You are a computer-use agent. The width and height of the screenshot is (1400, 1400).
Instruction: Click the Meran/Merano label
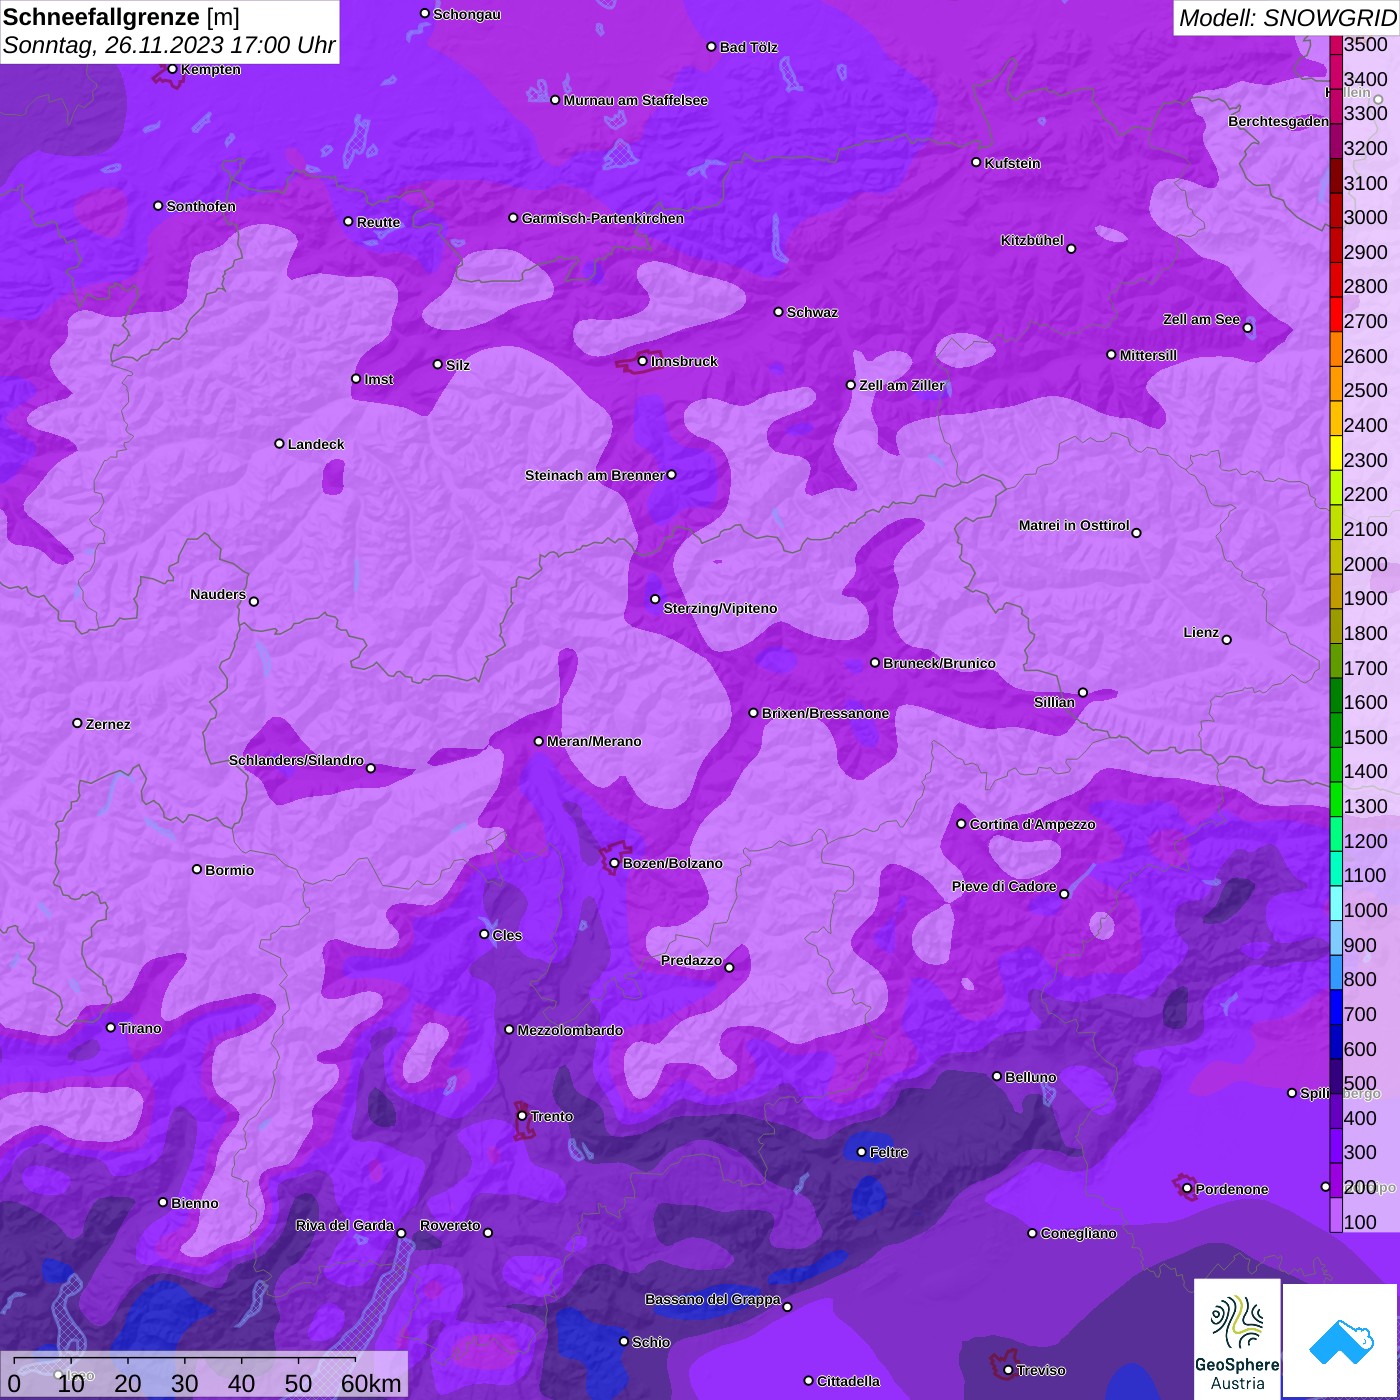(x=594, y=741)
